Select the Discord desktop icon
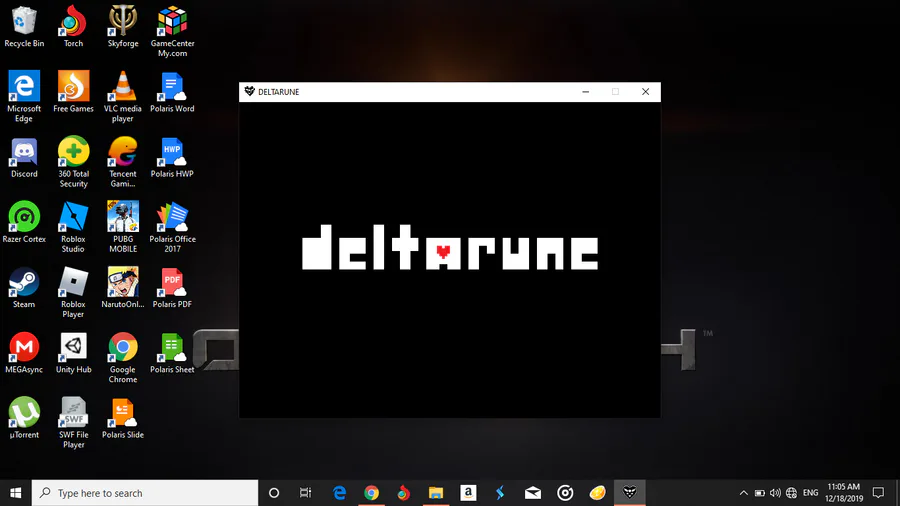Image resolution: width=900 pixels, height=506 pixels. 24,157
